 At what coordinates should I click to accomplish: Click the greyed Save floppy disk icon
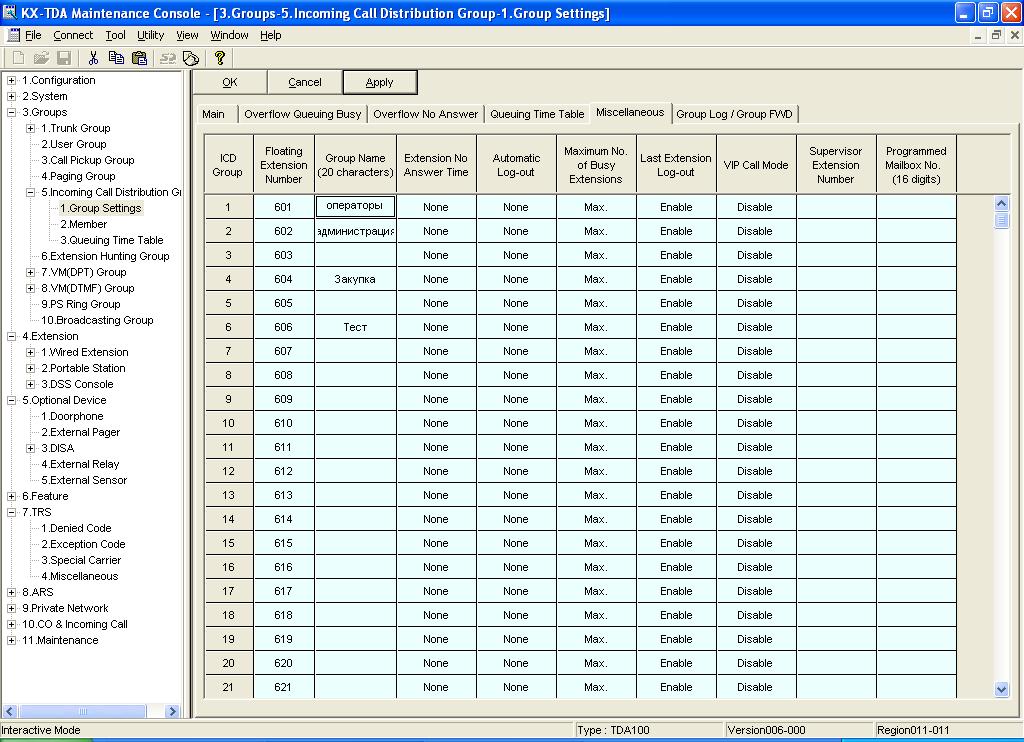pos(64,58)
